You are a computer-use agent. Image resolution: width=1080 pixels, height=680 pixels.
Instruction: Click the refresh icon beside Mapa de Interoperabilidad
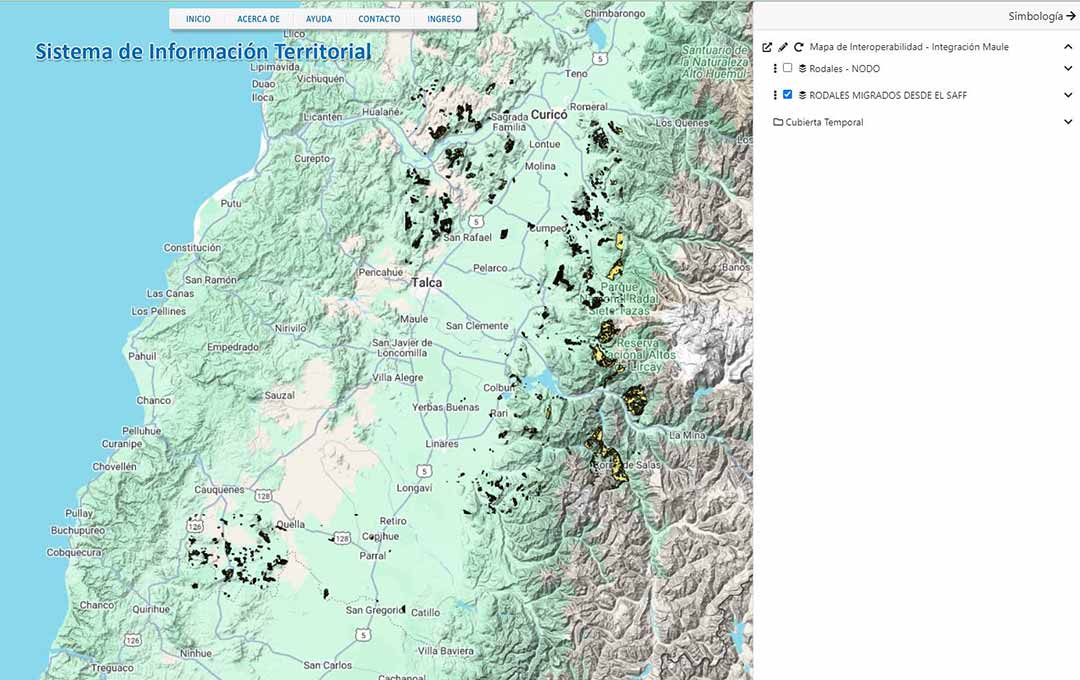coord(799,47)
